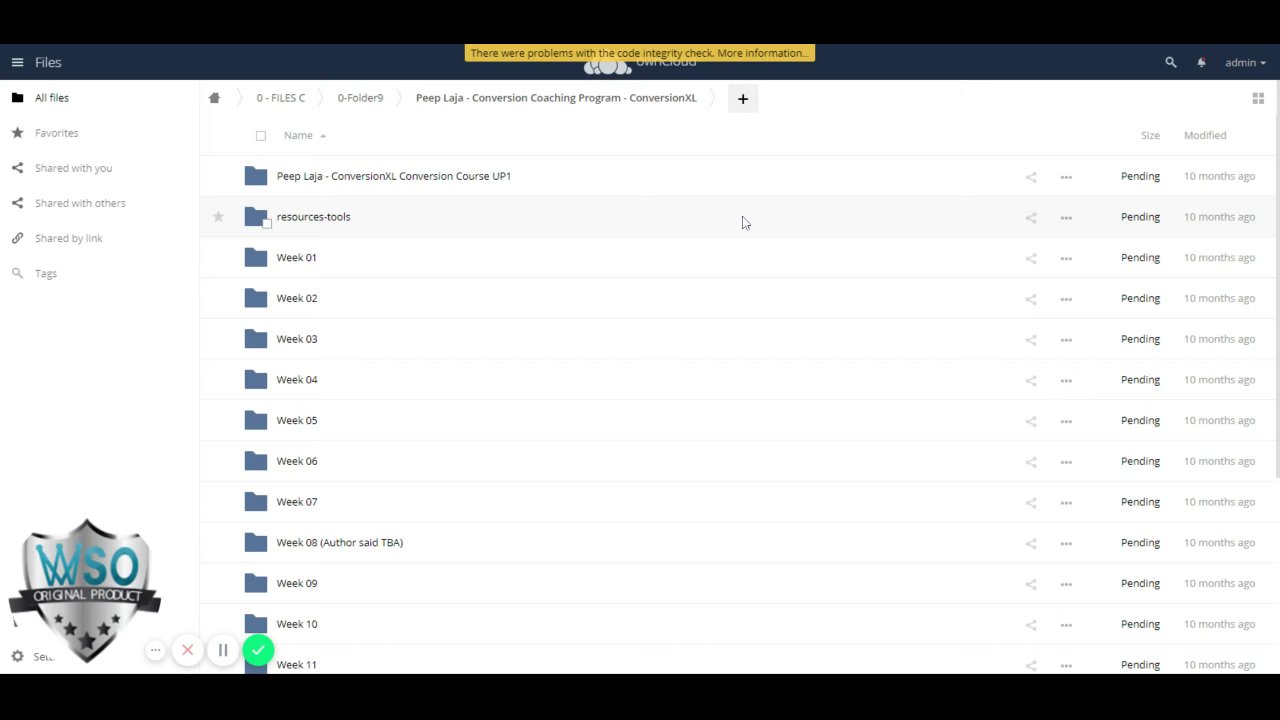1280x720 pixels.
Task: Open code integrity check warning banner
Action: 640,53
